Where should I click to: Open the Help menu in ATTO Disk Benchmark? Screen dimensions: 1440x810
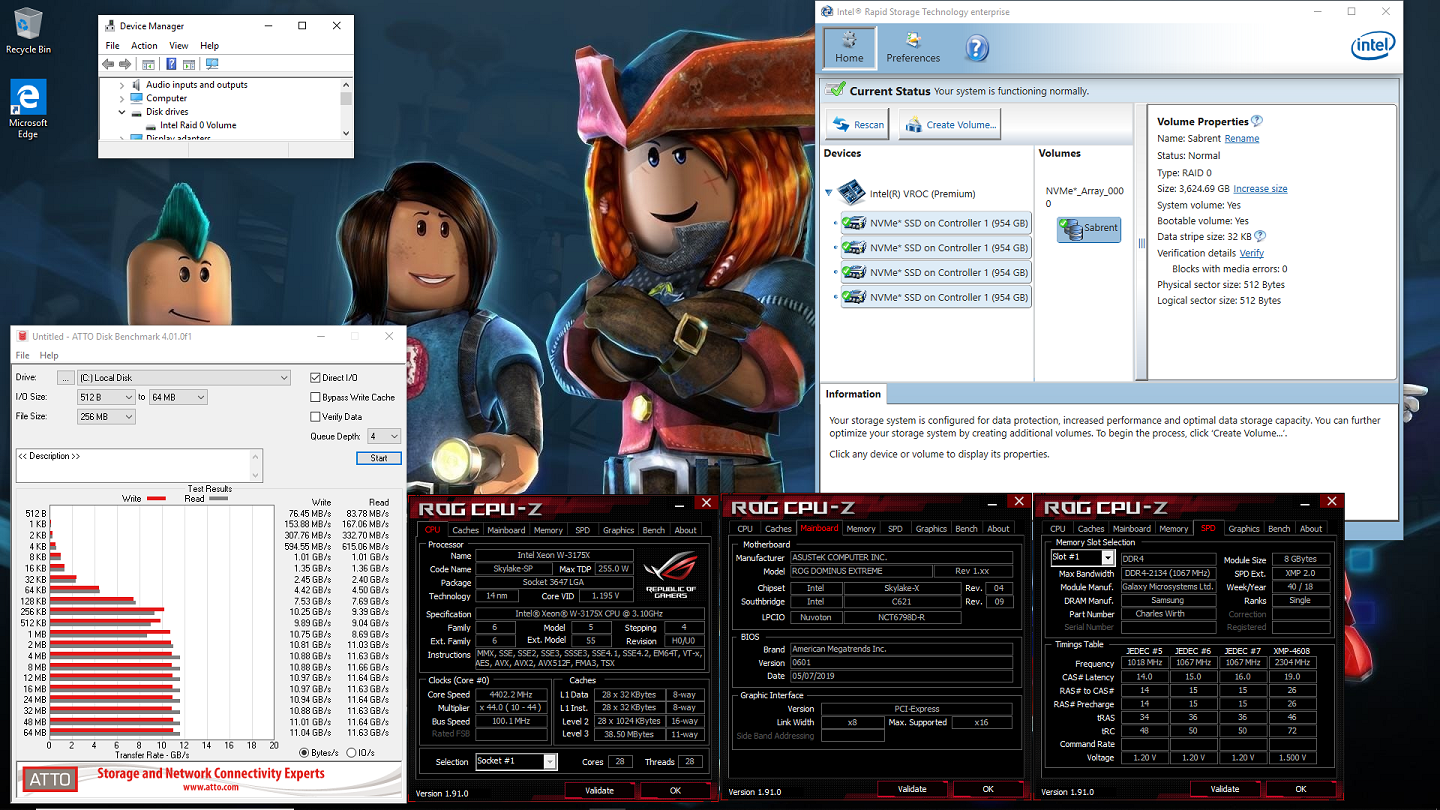(x=49, y=355)
